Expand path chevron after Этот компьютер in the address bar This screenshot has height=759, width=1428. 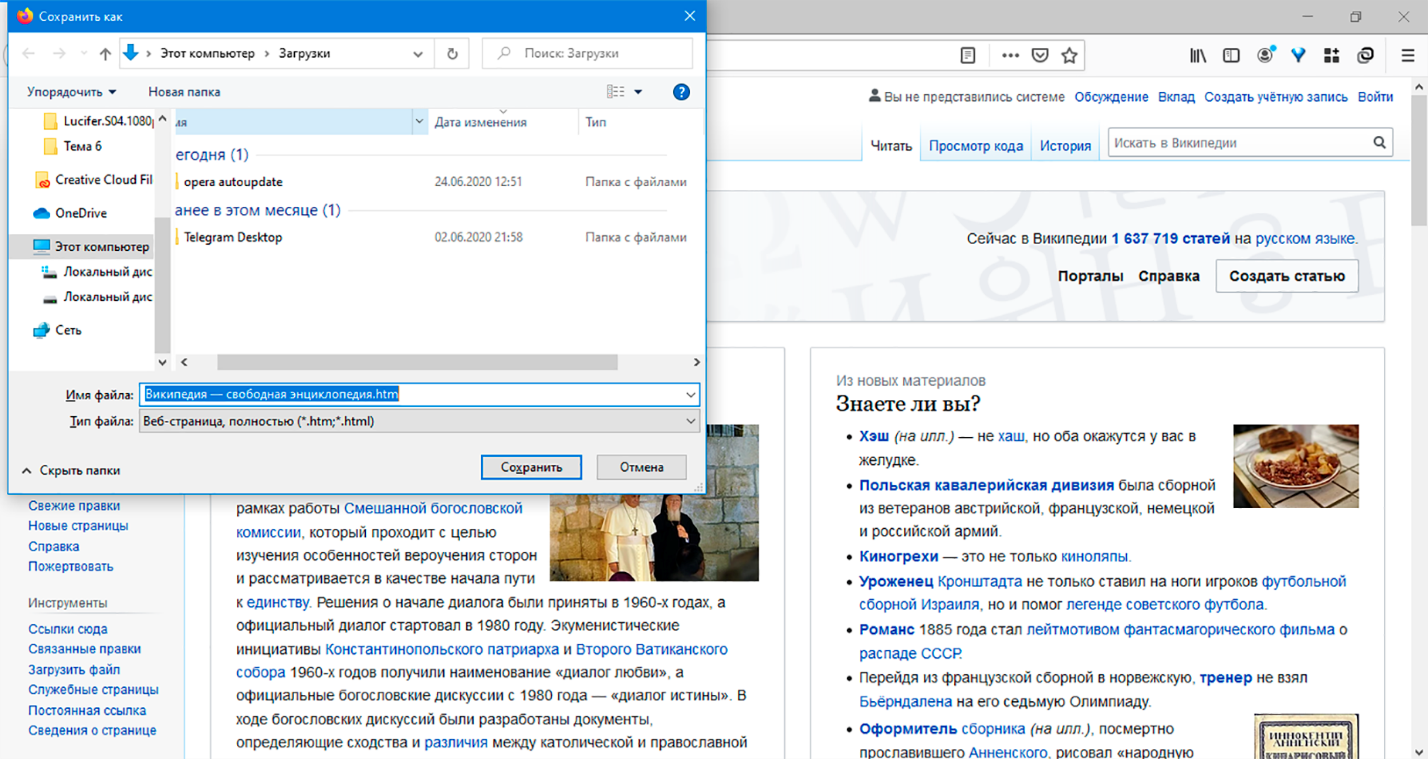click(x=267, y=54)
